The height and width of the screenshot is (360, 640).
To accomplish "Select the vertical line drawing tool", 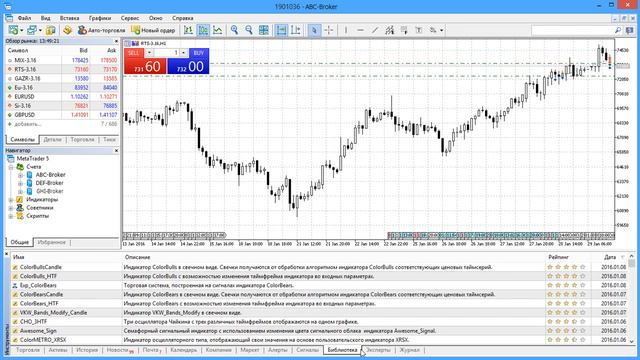I will tap(346, 30).
